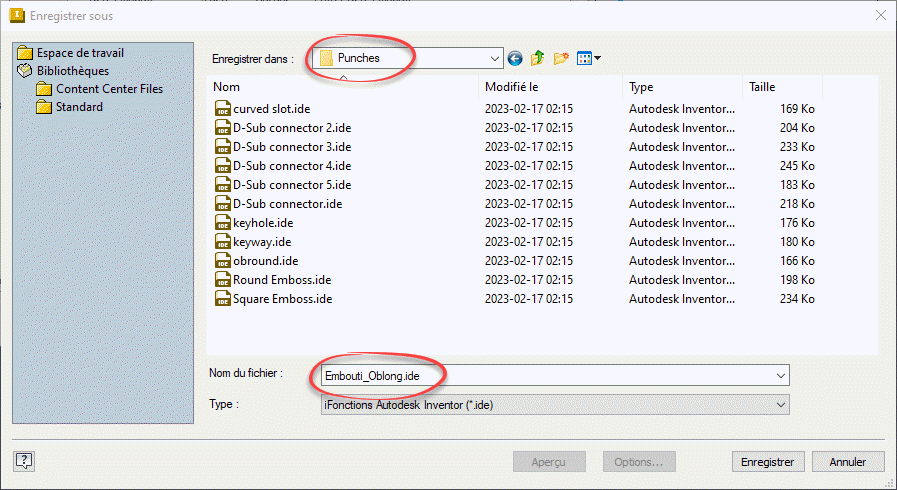Click the D-Sub connector.ide file icon
897x490 pixels.
click(223, 204)
